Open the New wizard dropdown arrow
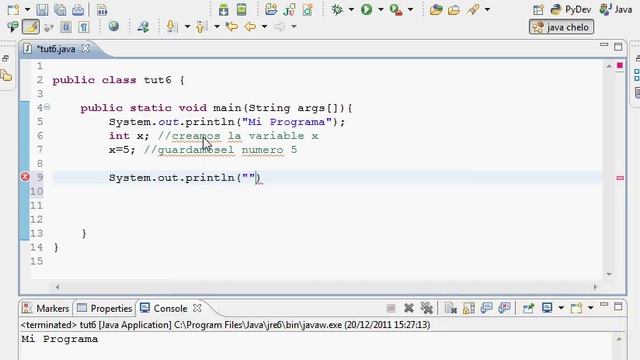Screen dimensions: 640x360 click(x=27, y=9)
